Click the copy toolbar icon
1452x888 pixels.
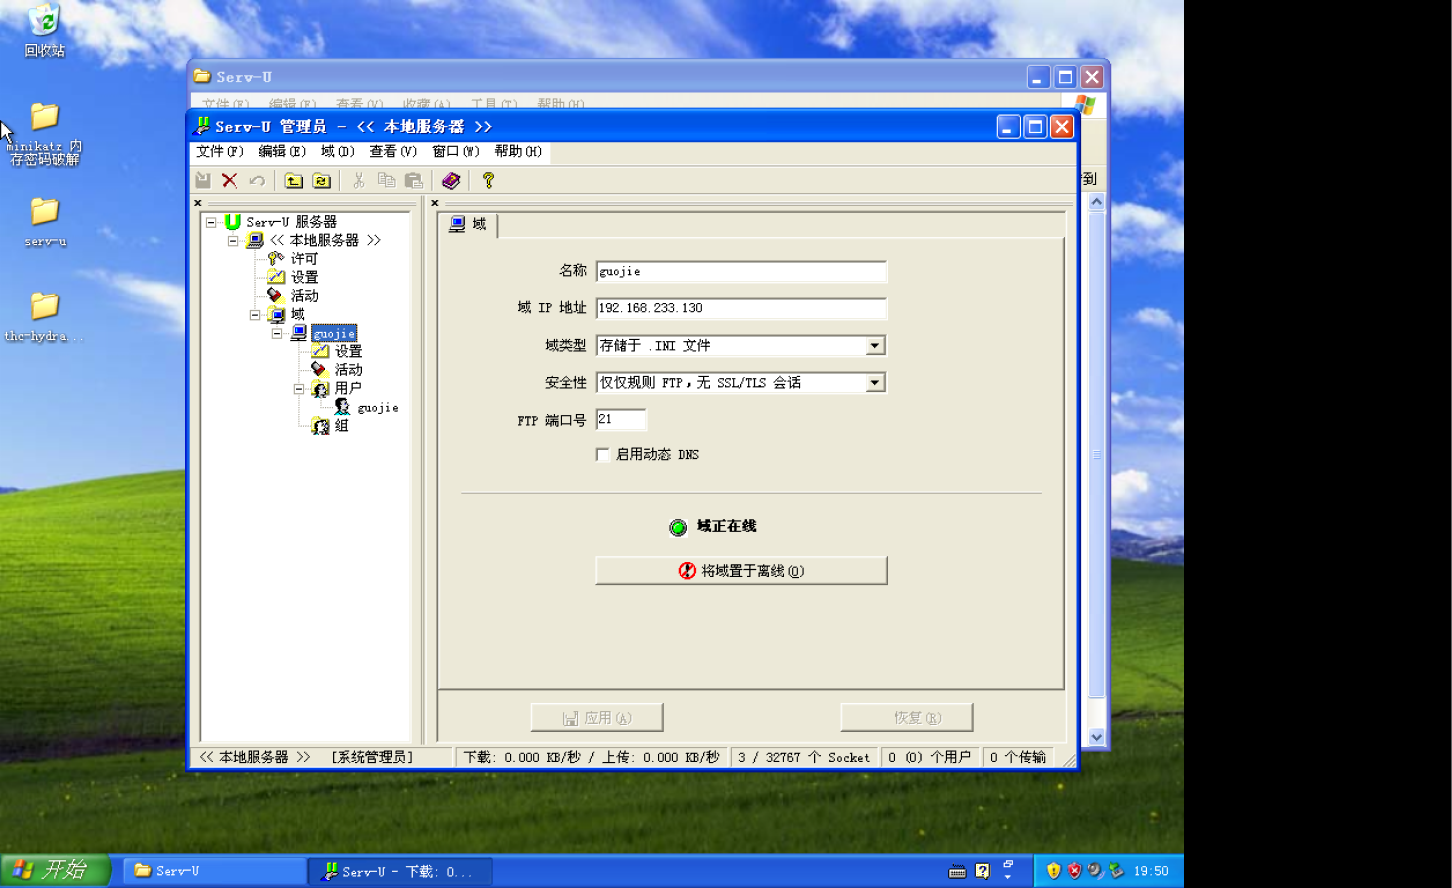coord(386,180)
